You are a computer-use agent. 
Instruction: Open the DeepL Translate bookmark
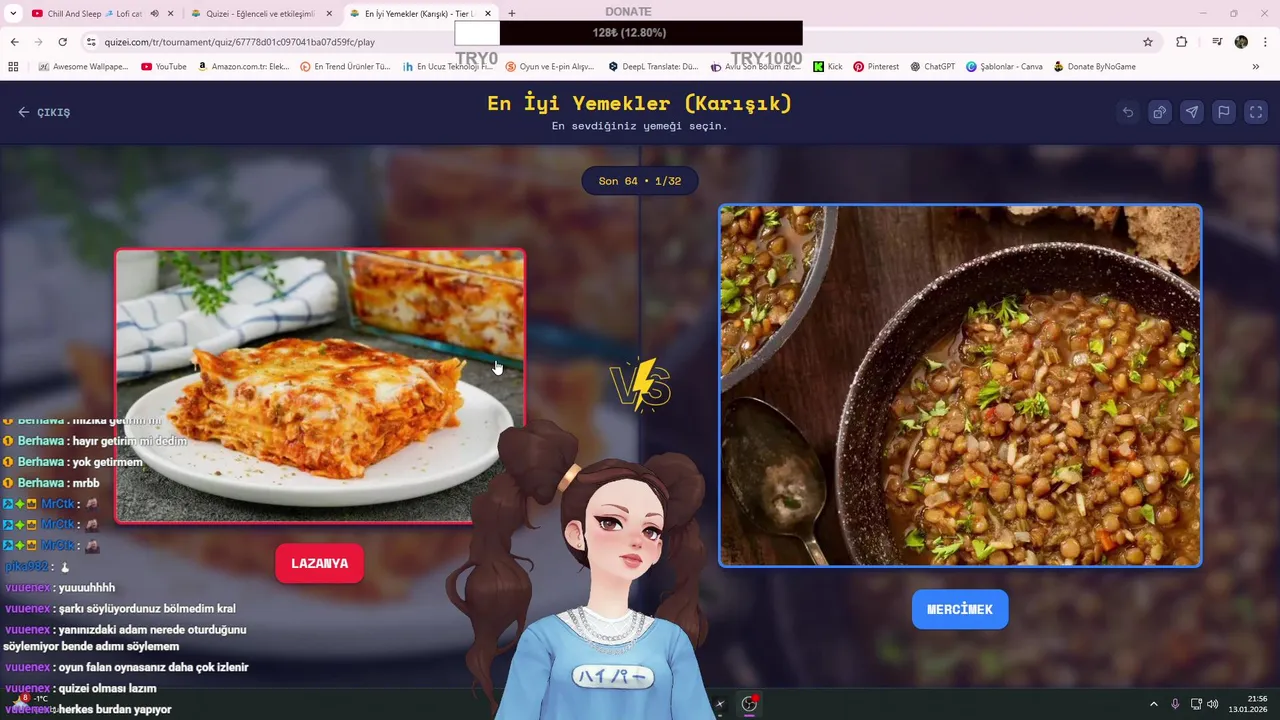pos(653,67)
